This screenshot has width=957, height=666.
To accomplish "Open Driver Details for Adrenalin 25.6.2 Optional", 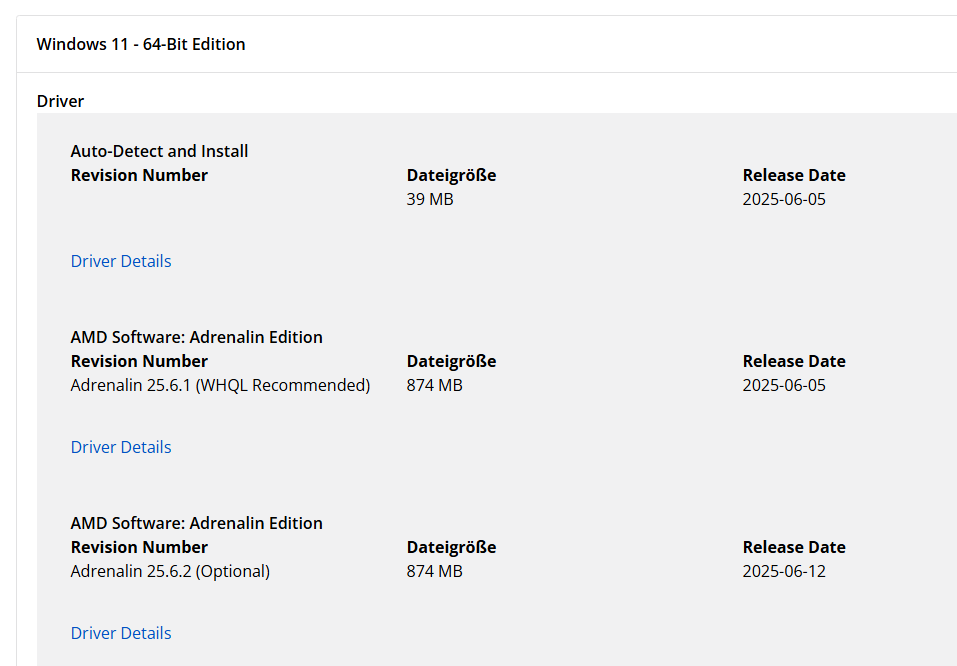I will 121,633.
